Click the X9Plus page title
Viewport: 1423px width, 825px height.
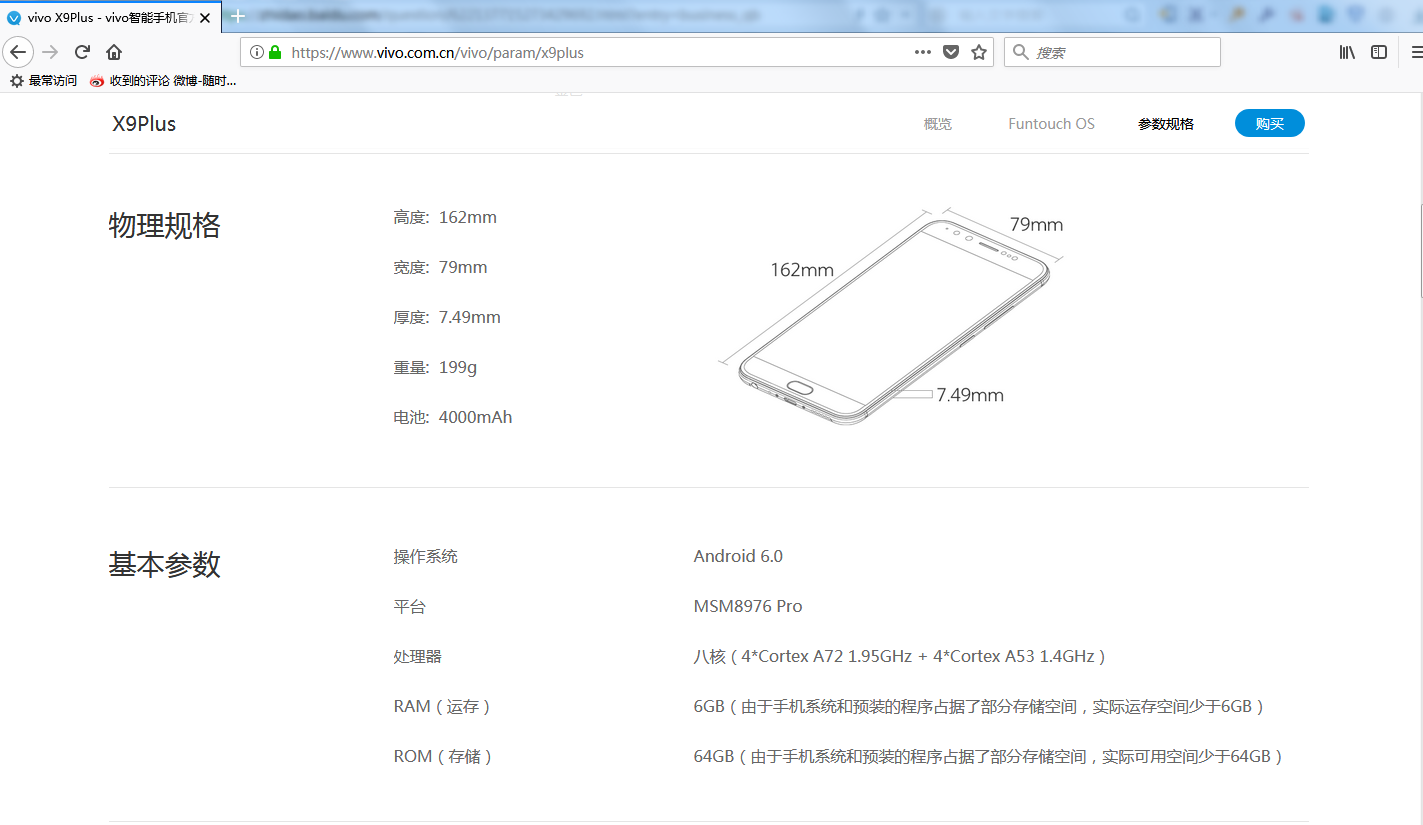(x=144, y=124)
